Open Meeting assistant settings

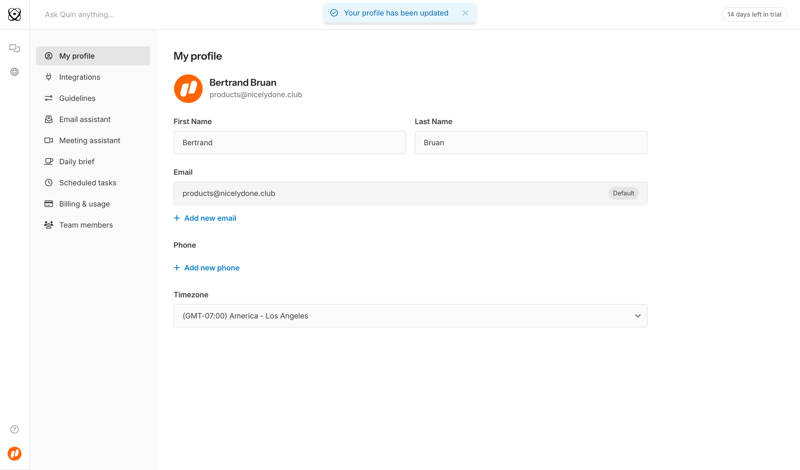pos(89,141)
